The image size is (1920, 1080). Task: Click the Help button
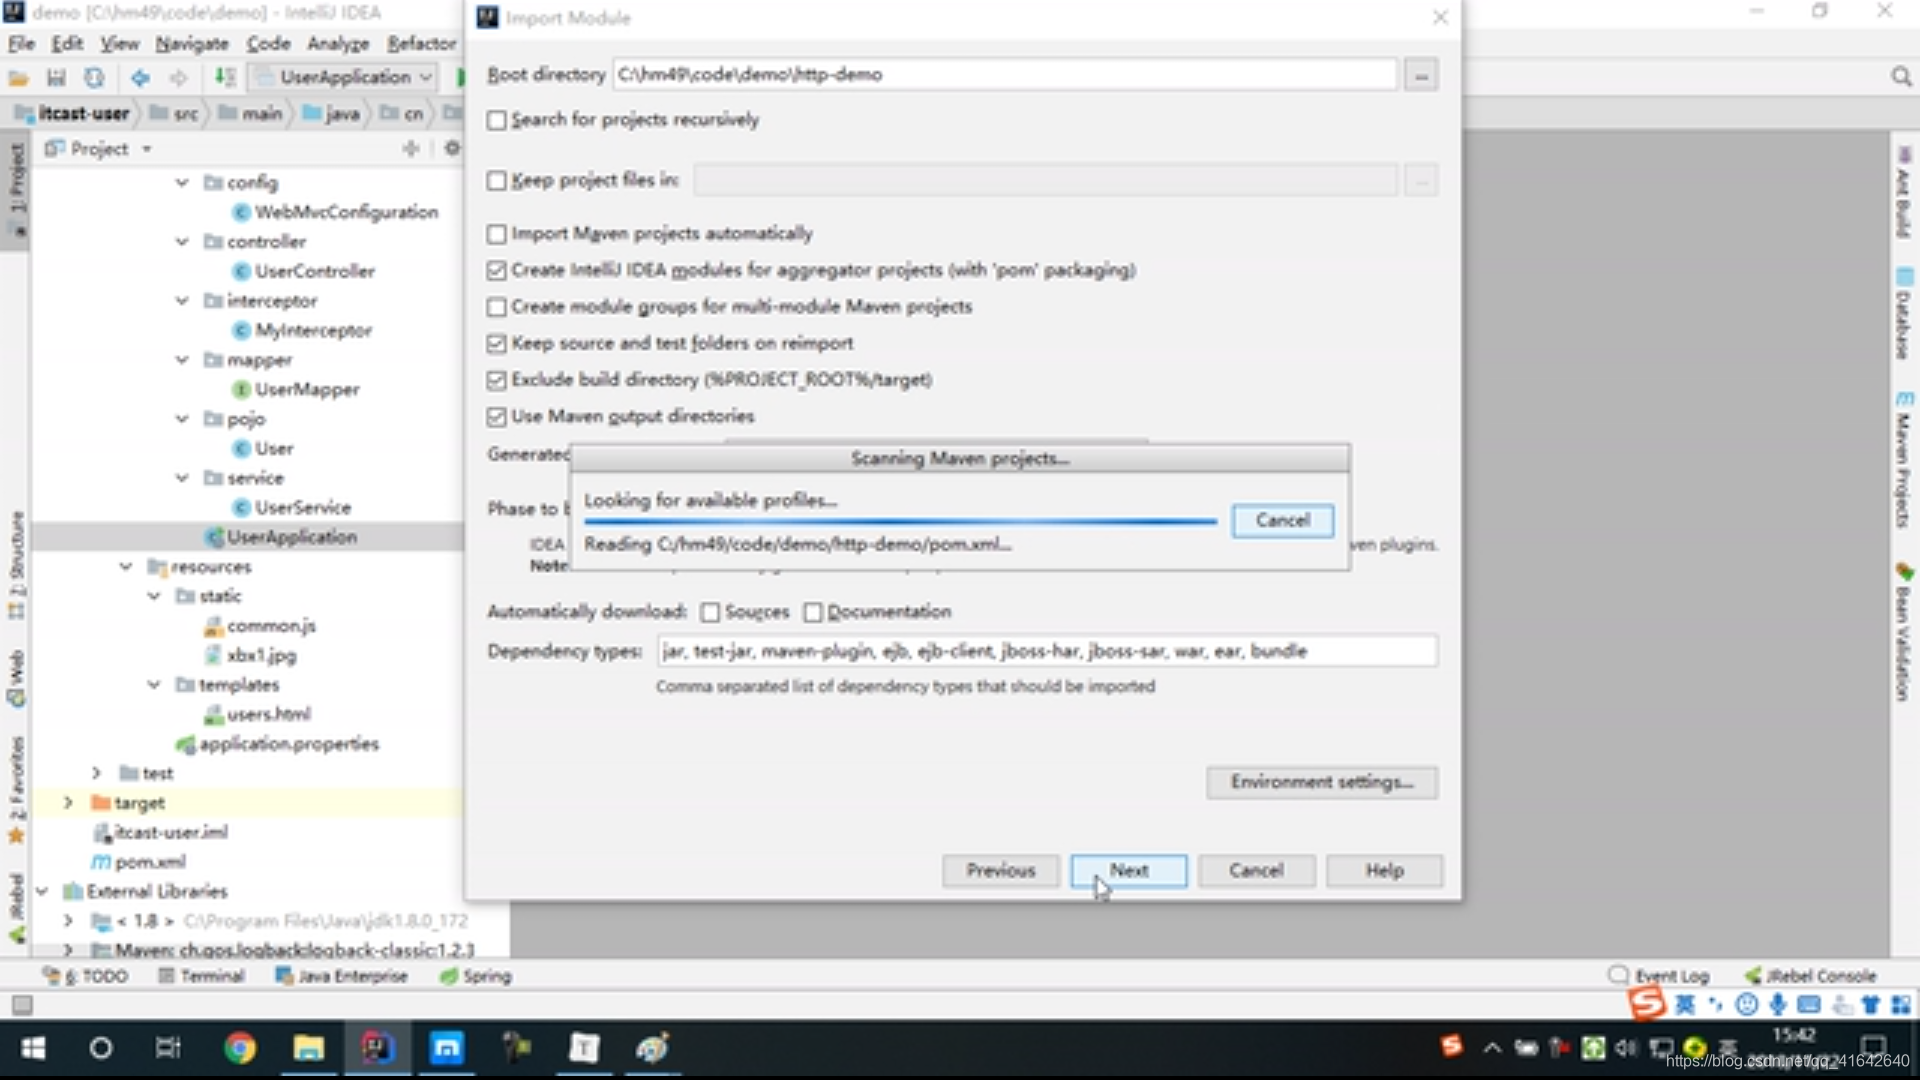1385,871
